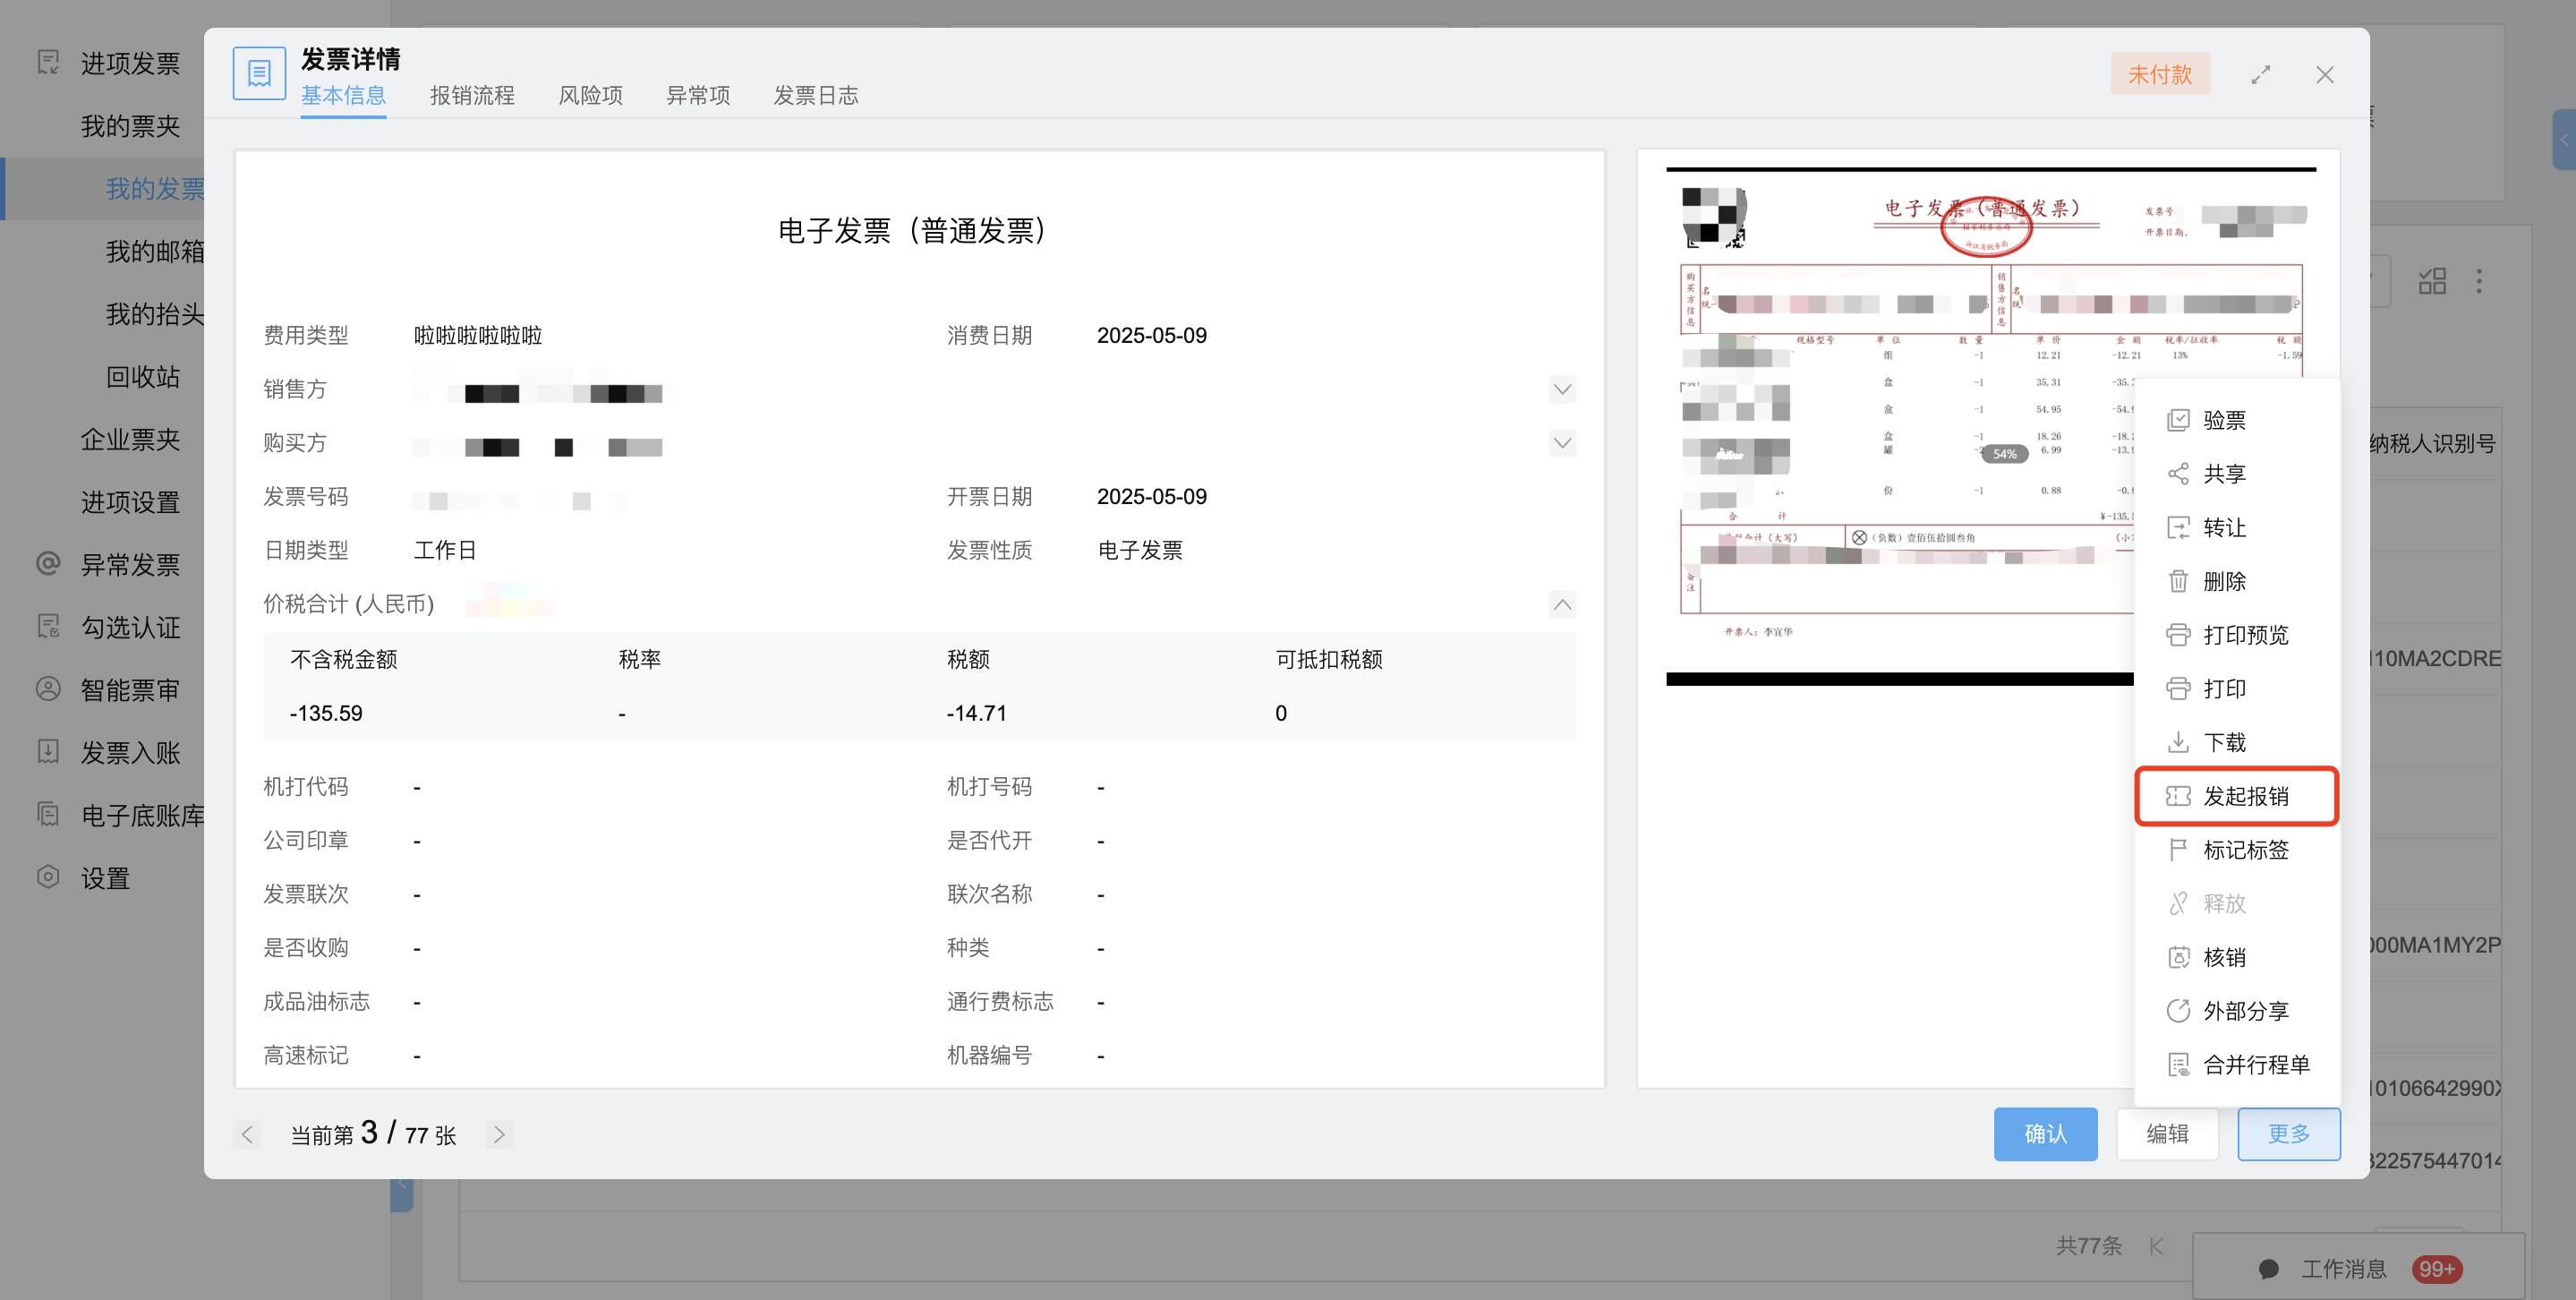Select 打印 menu entry
Image resolution: width=2576 pixels, height=1300 pixels.
[2236, 689]
